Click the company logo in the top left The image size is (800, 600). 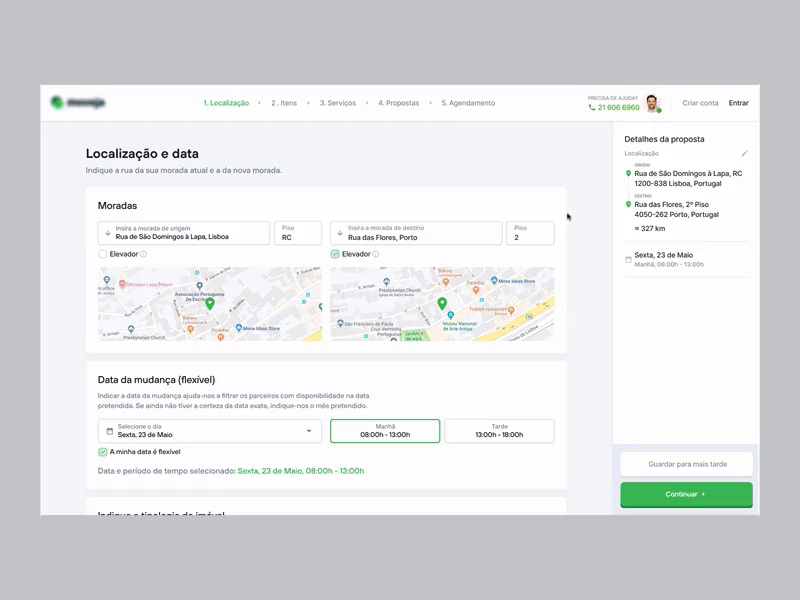click(x=78, y=102)
